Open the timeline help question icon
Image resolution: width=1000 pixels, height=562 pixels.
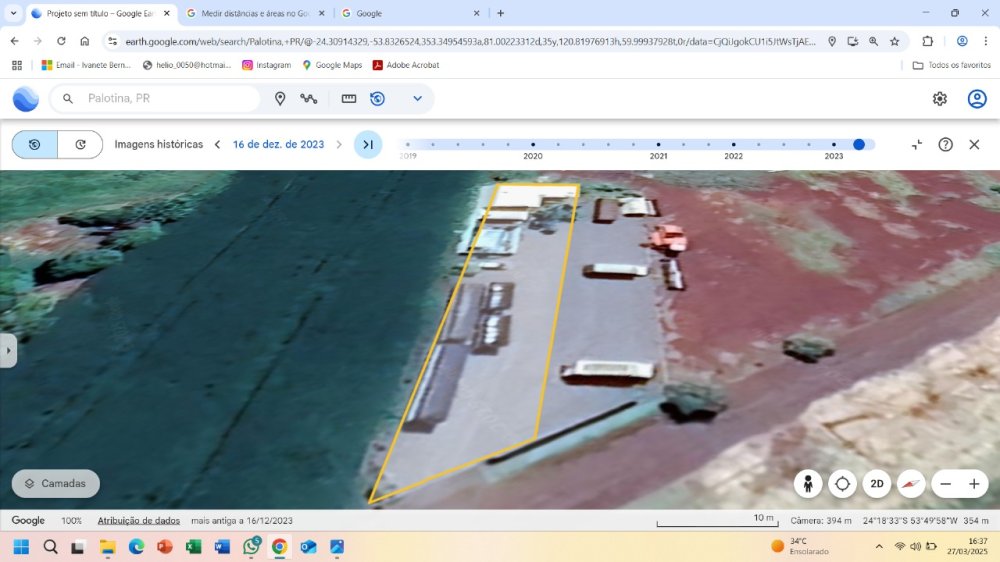point(945,144)
